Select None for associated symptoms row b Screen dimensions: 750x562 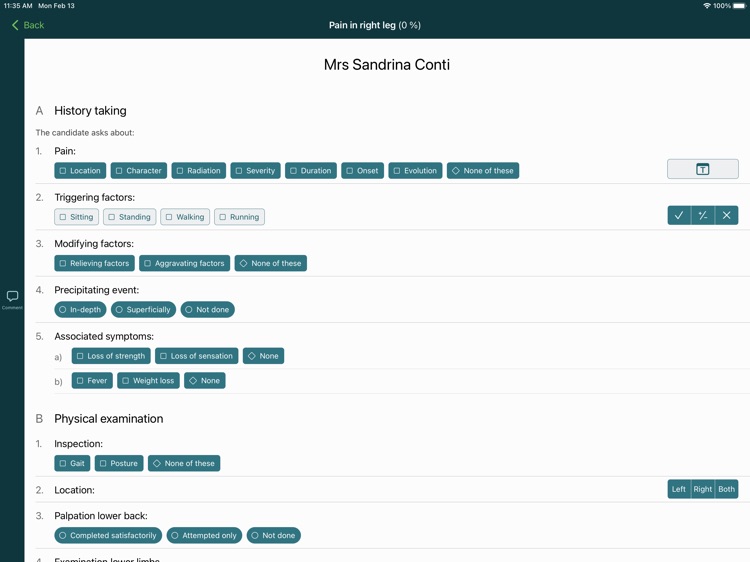205,381
